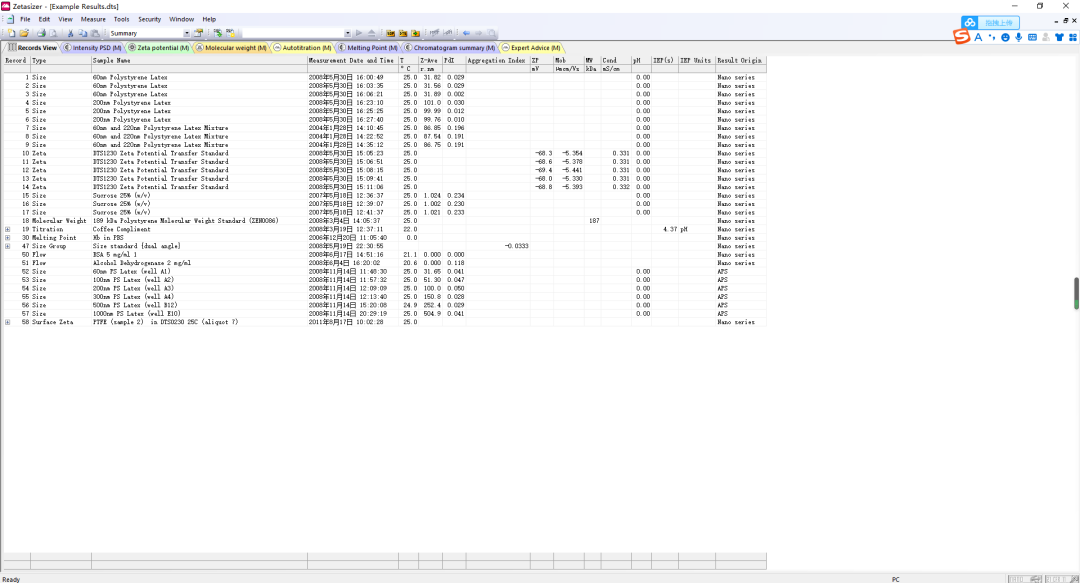Open the Measure menu
1080x583 pixels.
(x=93, y=19)
